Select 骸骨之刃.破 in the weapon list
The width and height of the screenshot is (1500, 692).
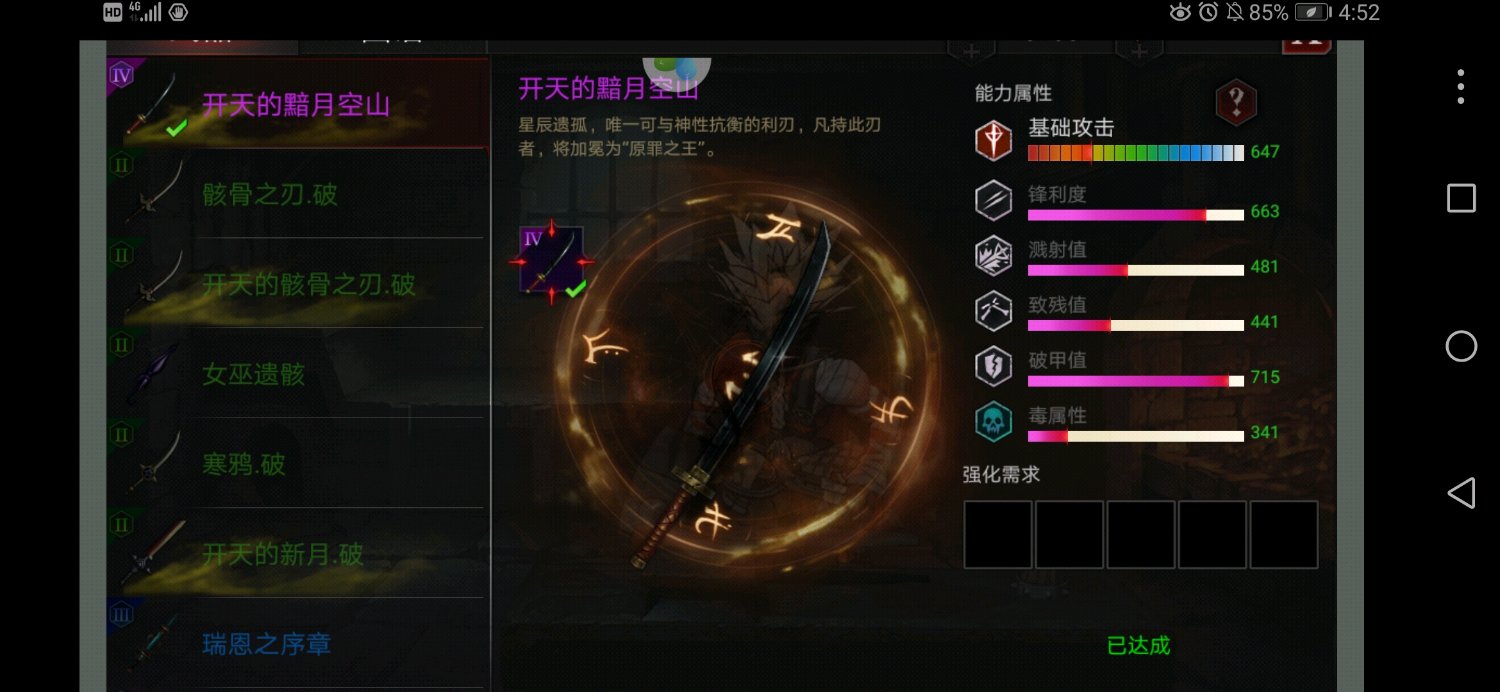coord(298,193)
